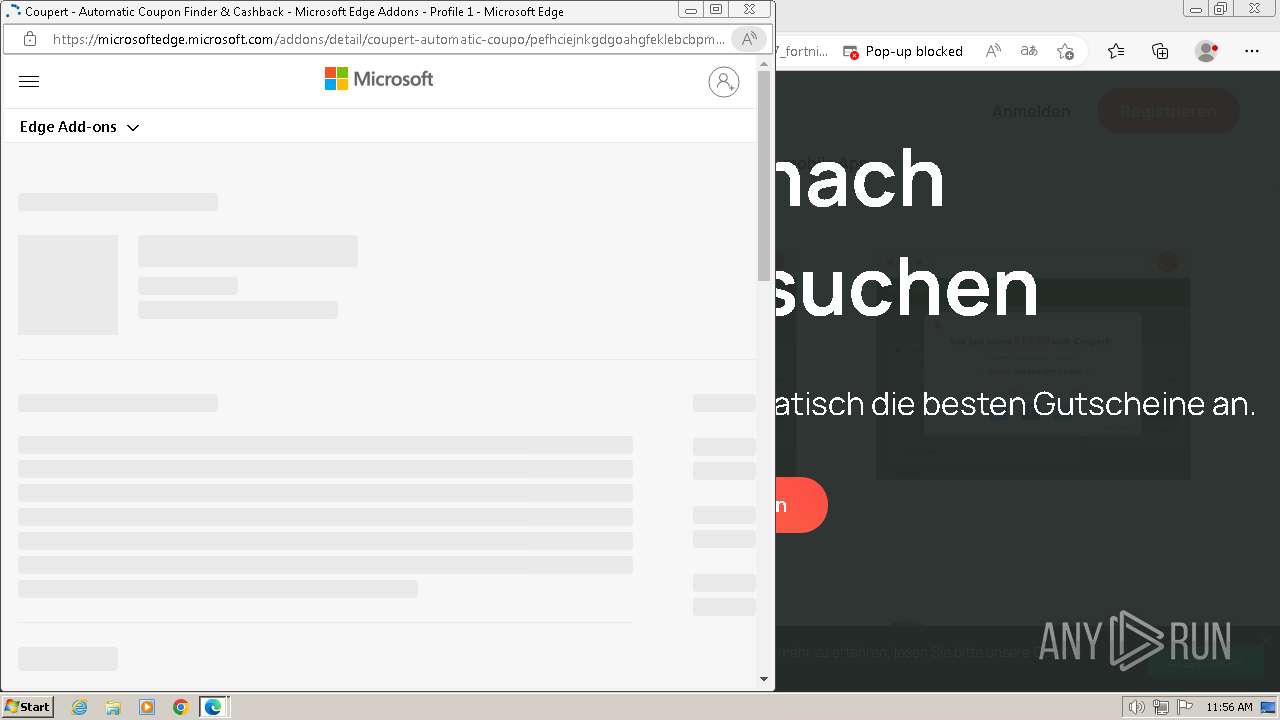Viewport: 1280px width, 720px height.
Task: Click the Microsoft logo
Action: [379, 79]
